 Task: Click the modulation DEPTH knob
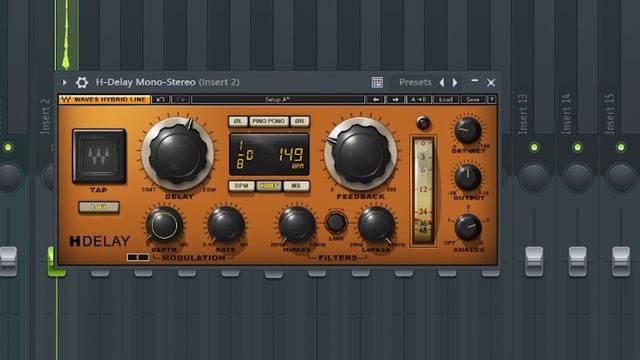164,225
